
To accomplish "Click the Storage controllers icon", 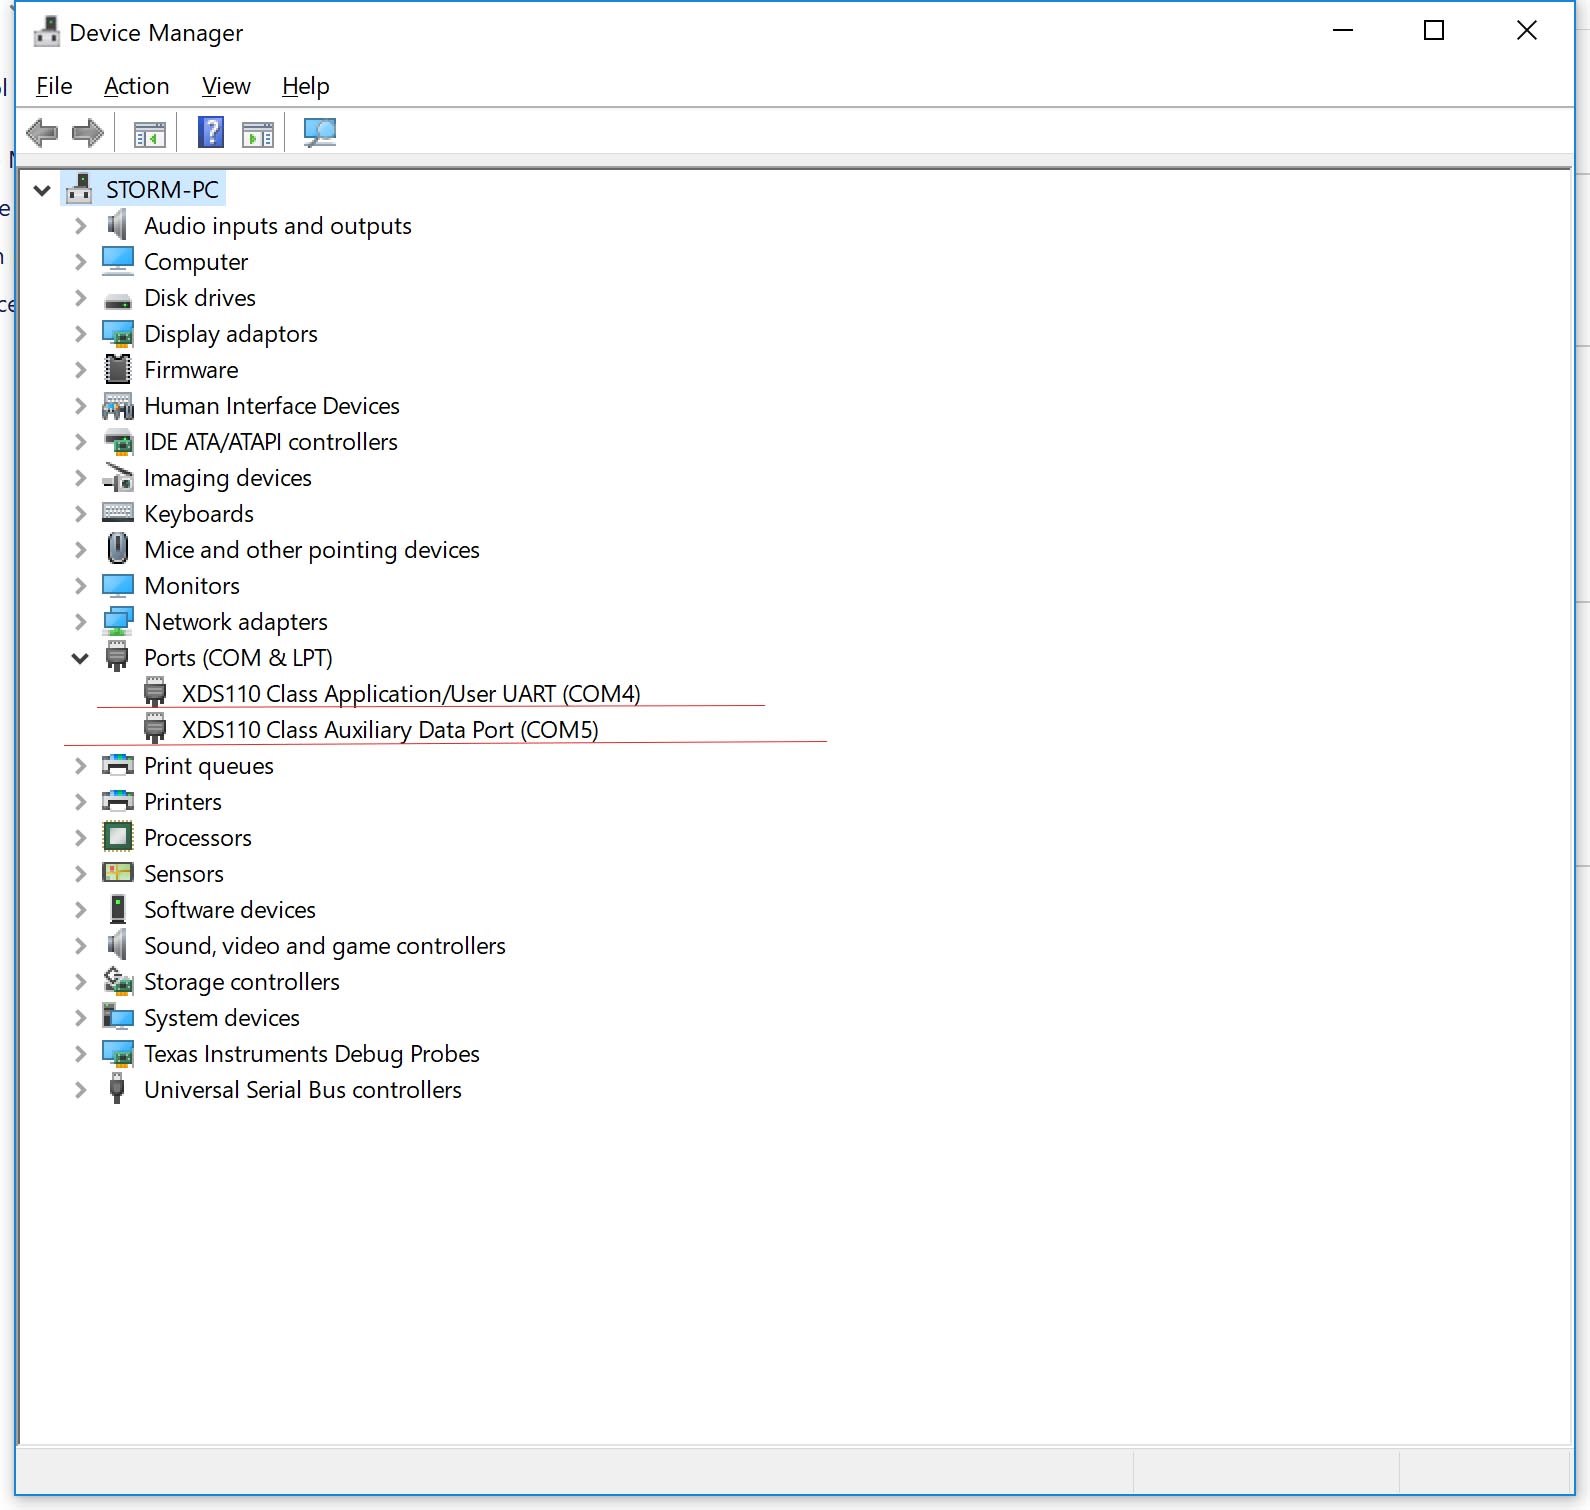I will [118, 981].
